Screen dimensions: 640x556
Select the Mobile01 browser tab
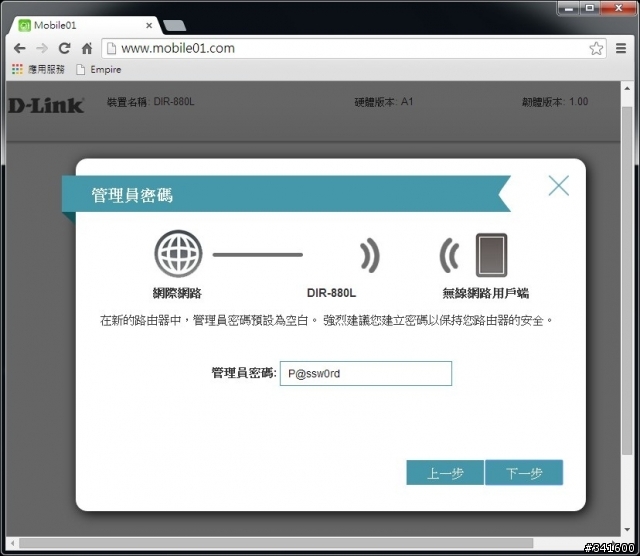tap(82, 25)
